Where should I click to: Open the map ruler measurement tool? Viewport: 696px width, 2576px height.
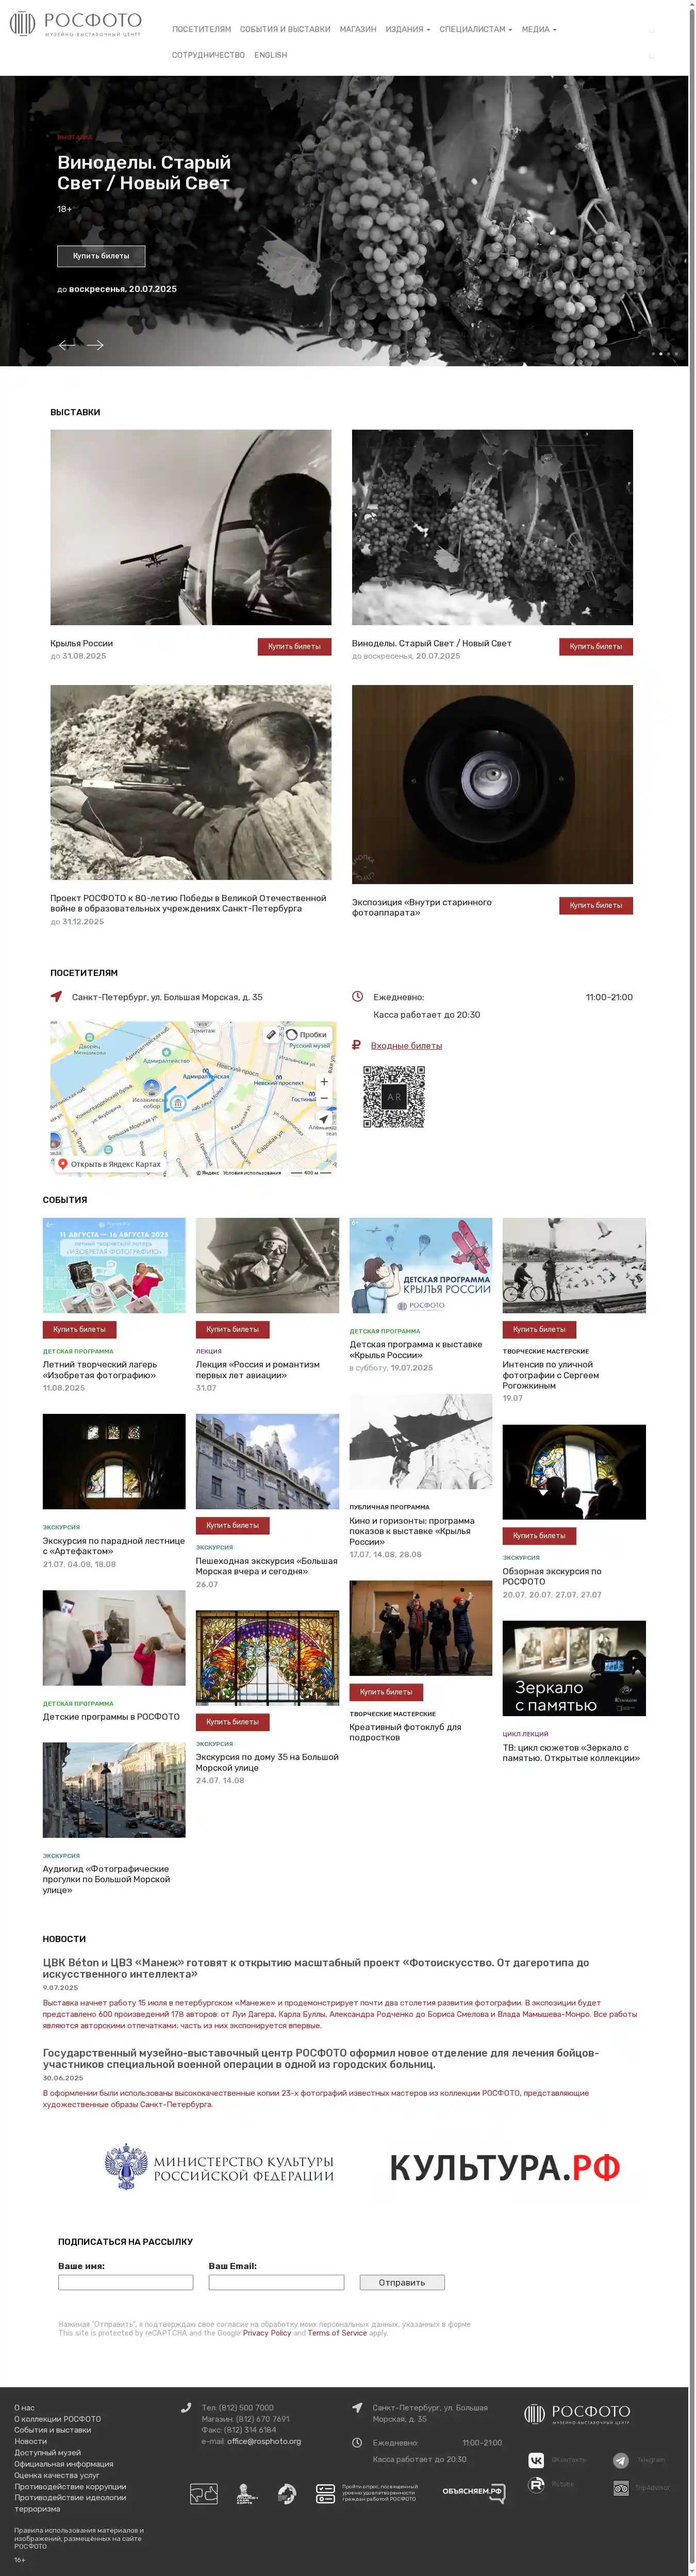tap(271, 1034)
